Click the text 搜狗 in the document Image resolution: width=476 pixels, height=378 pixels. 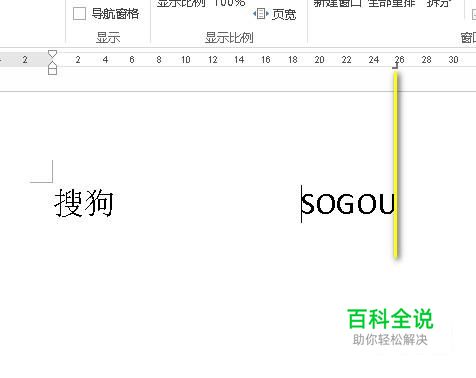click(84, 203)
